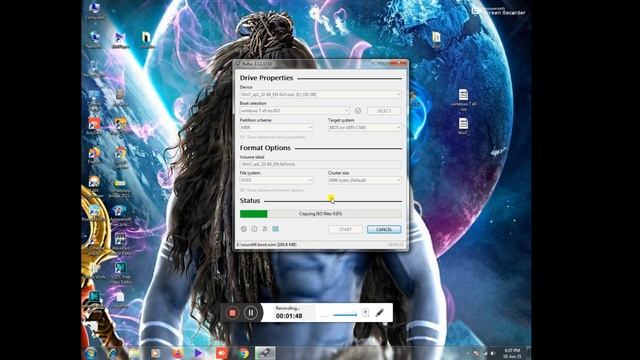Select the folder icon at desktop top right
This screenshot has height=360, width=640.
pyautogui.click(x=436, y=40)
